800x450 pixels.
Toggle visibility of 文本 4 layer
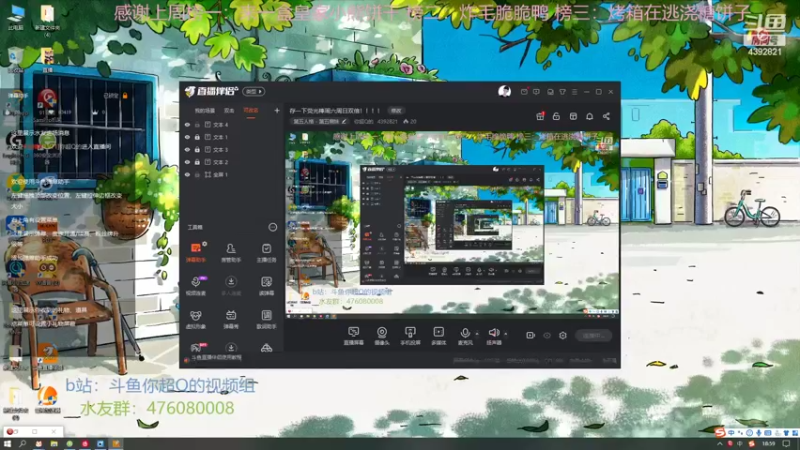click(x=187, y=124)
